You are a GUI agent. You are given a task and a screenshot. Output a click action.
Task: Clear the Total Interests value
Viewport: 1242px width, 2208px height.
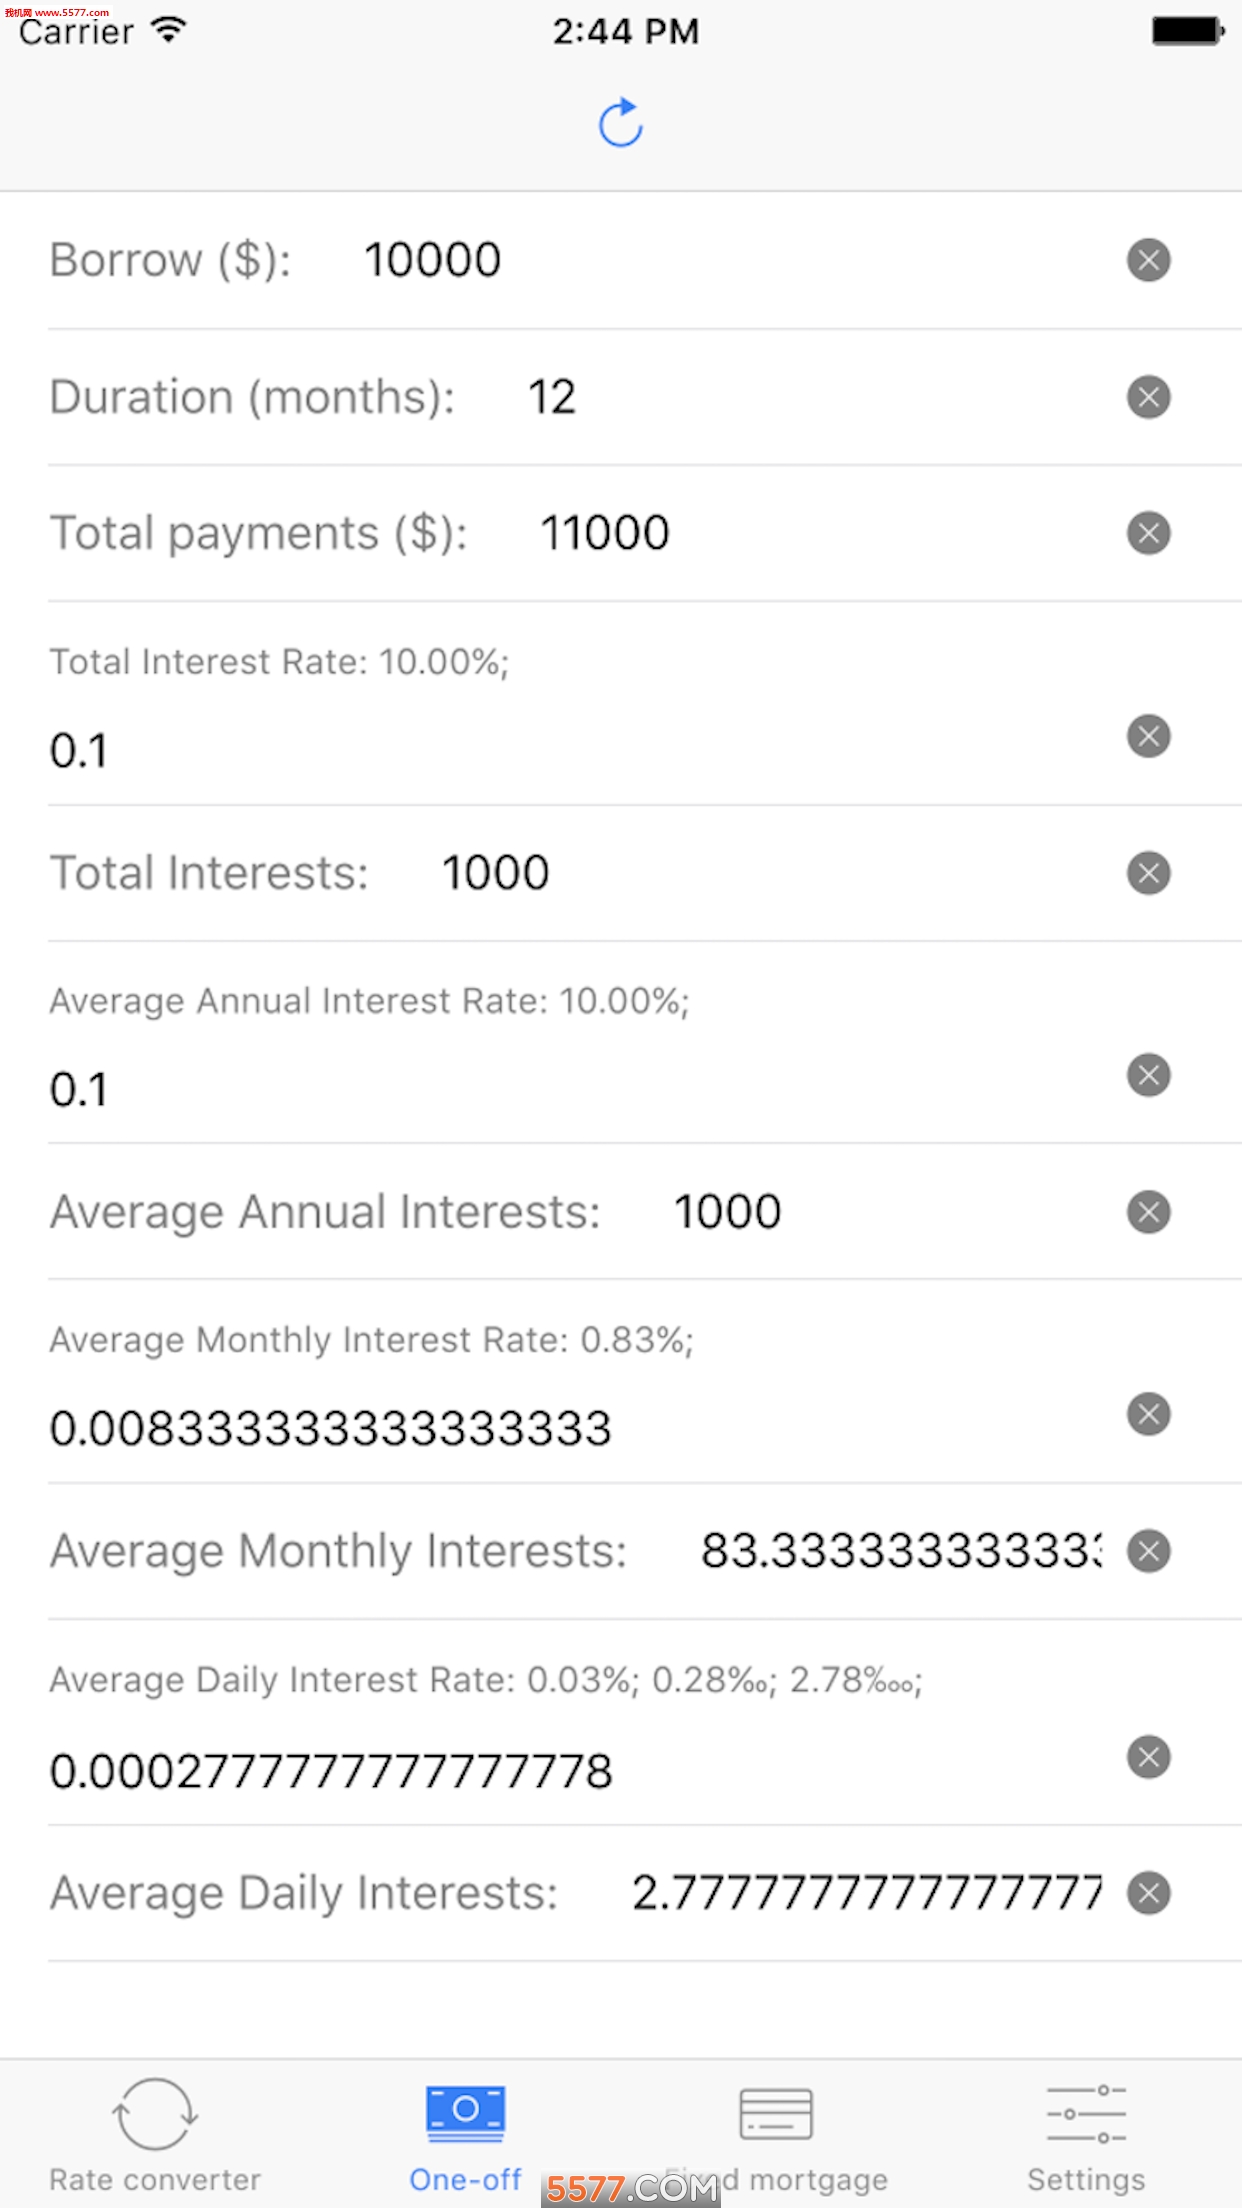coord(1148,873)
